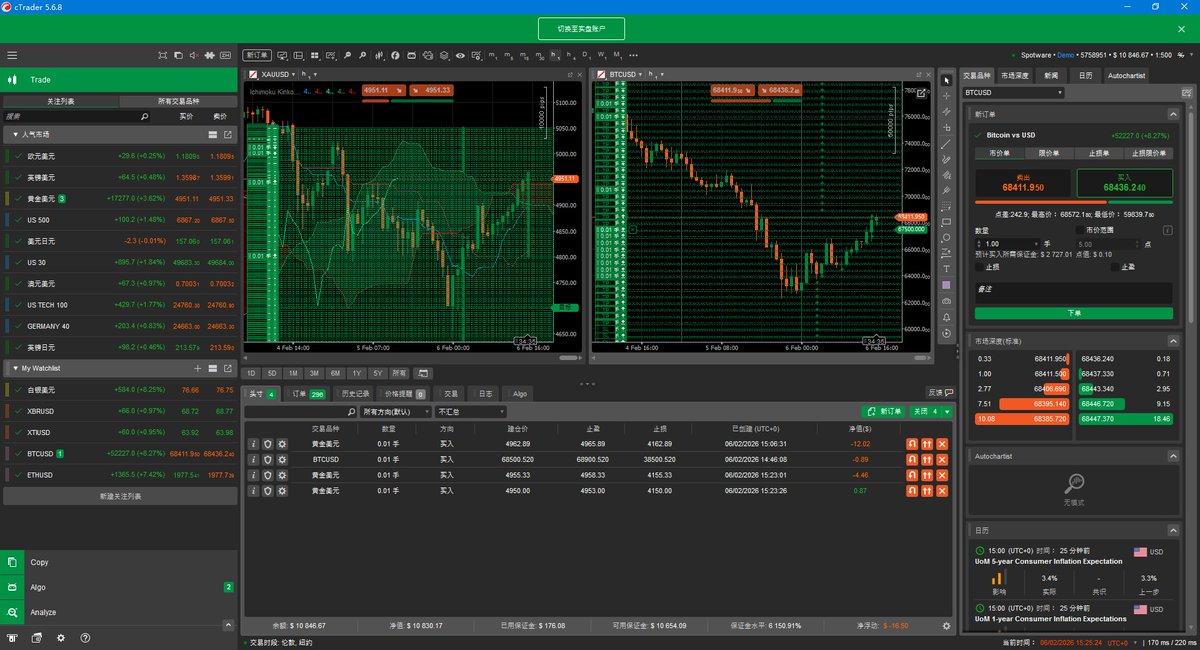
Task: Click the no-pattern icon in Autochartist panel
Action: [1075, 483]
